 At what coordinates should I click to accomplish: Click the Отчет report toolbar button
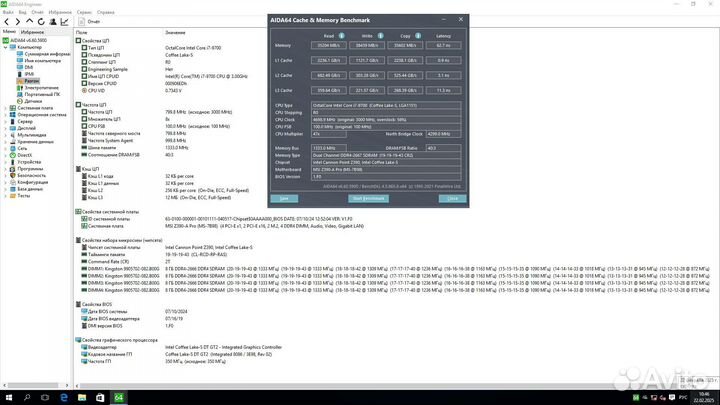click(89, 22)
